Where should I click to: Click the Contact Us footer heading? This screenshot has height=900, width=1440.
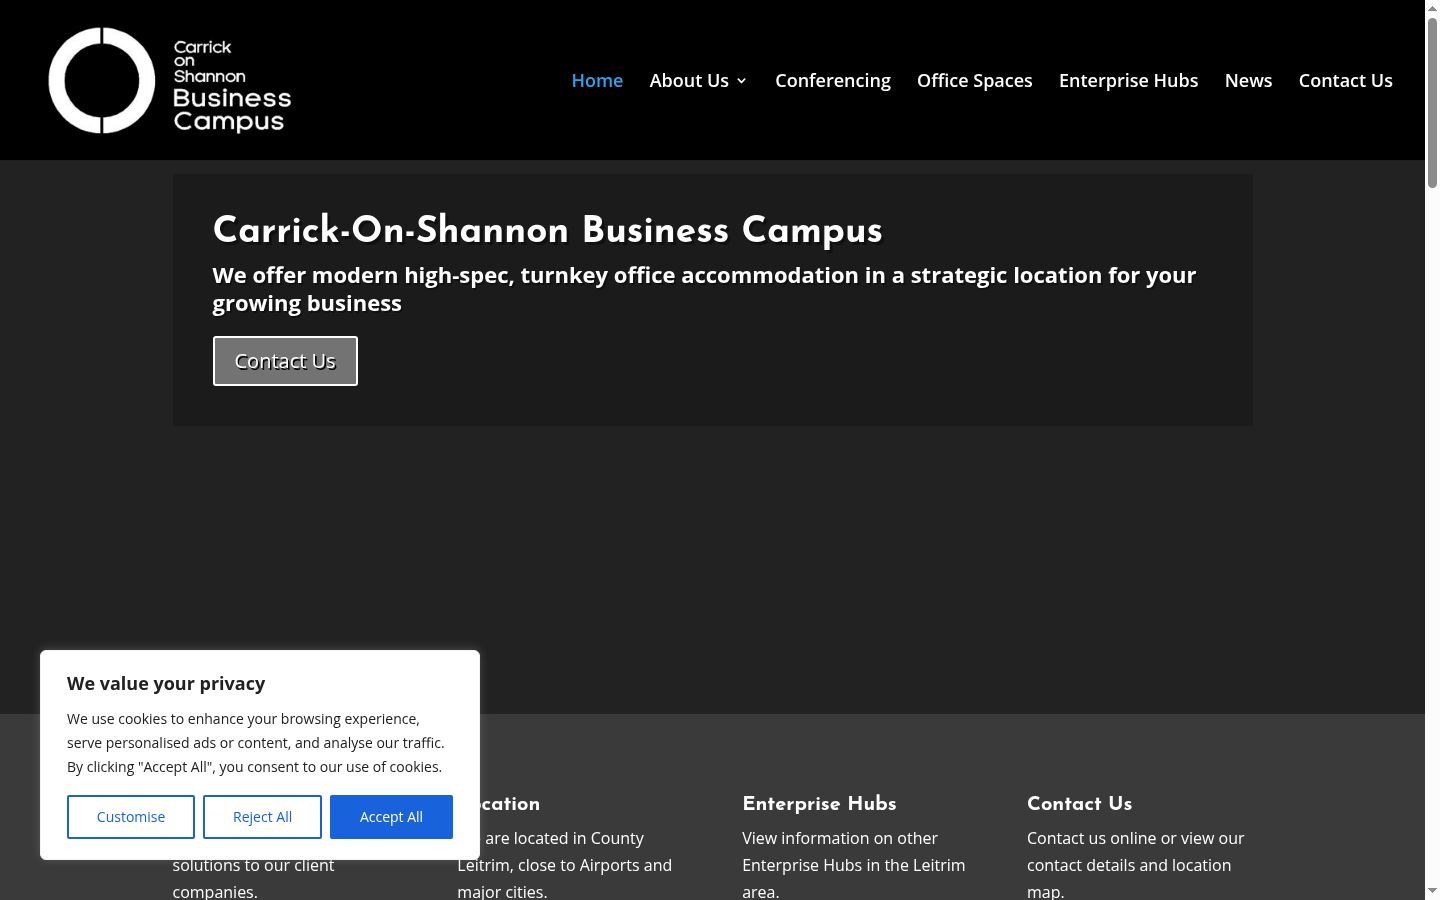point(1079,804)
